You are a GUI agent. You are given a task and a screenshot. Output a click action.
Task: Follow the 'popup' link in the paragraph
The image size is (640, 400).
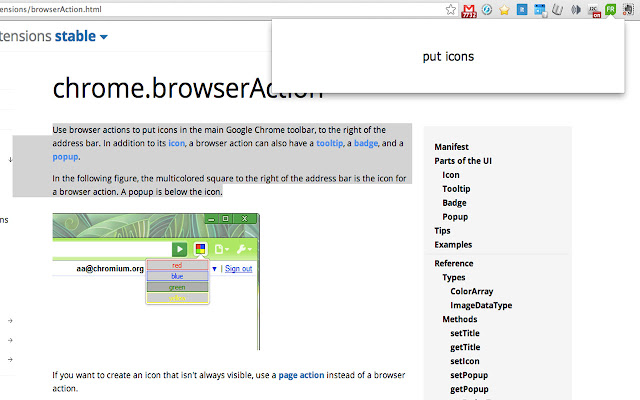coord(65,157)
